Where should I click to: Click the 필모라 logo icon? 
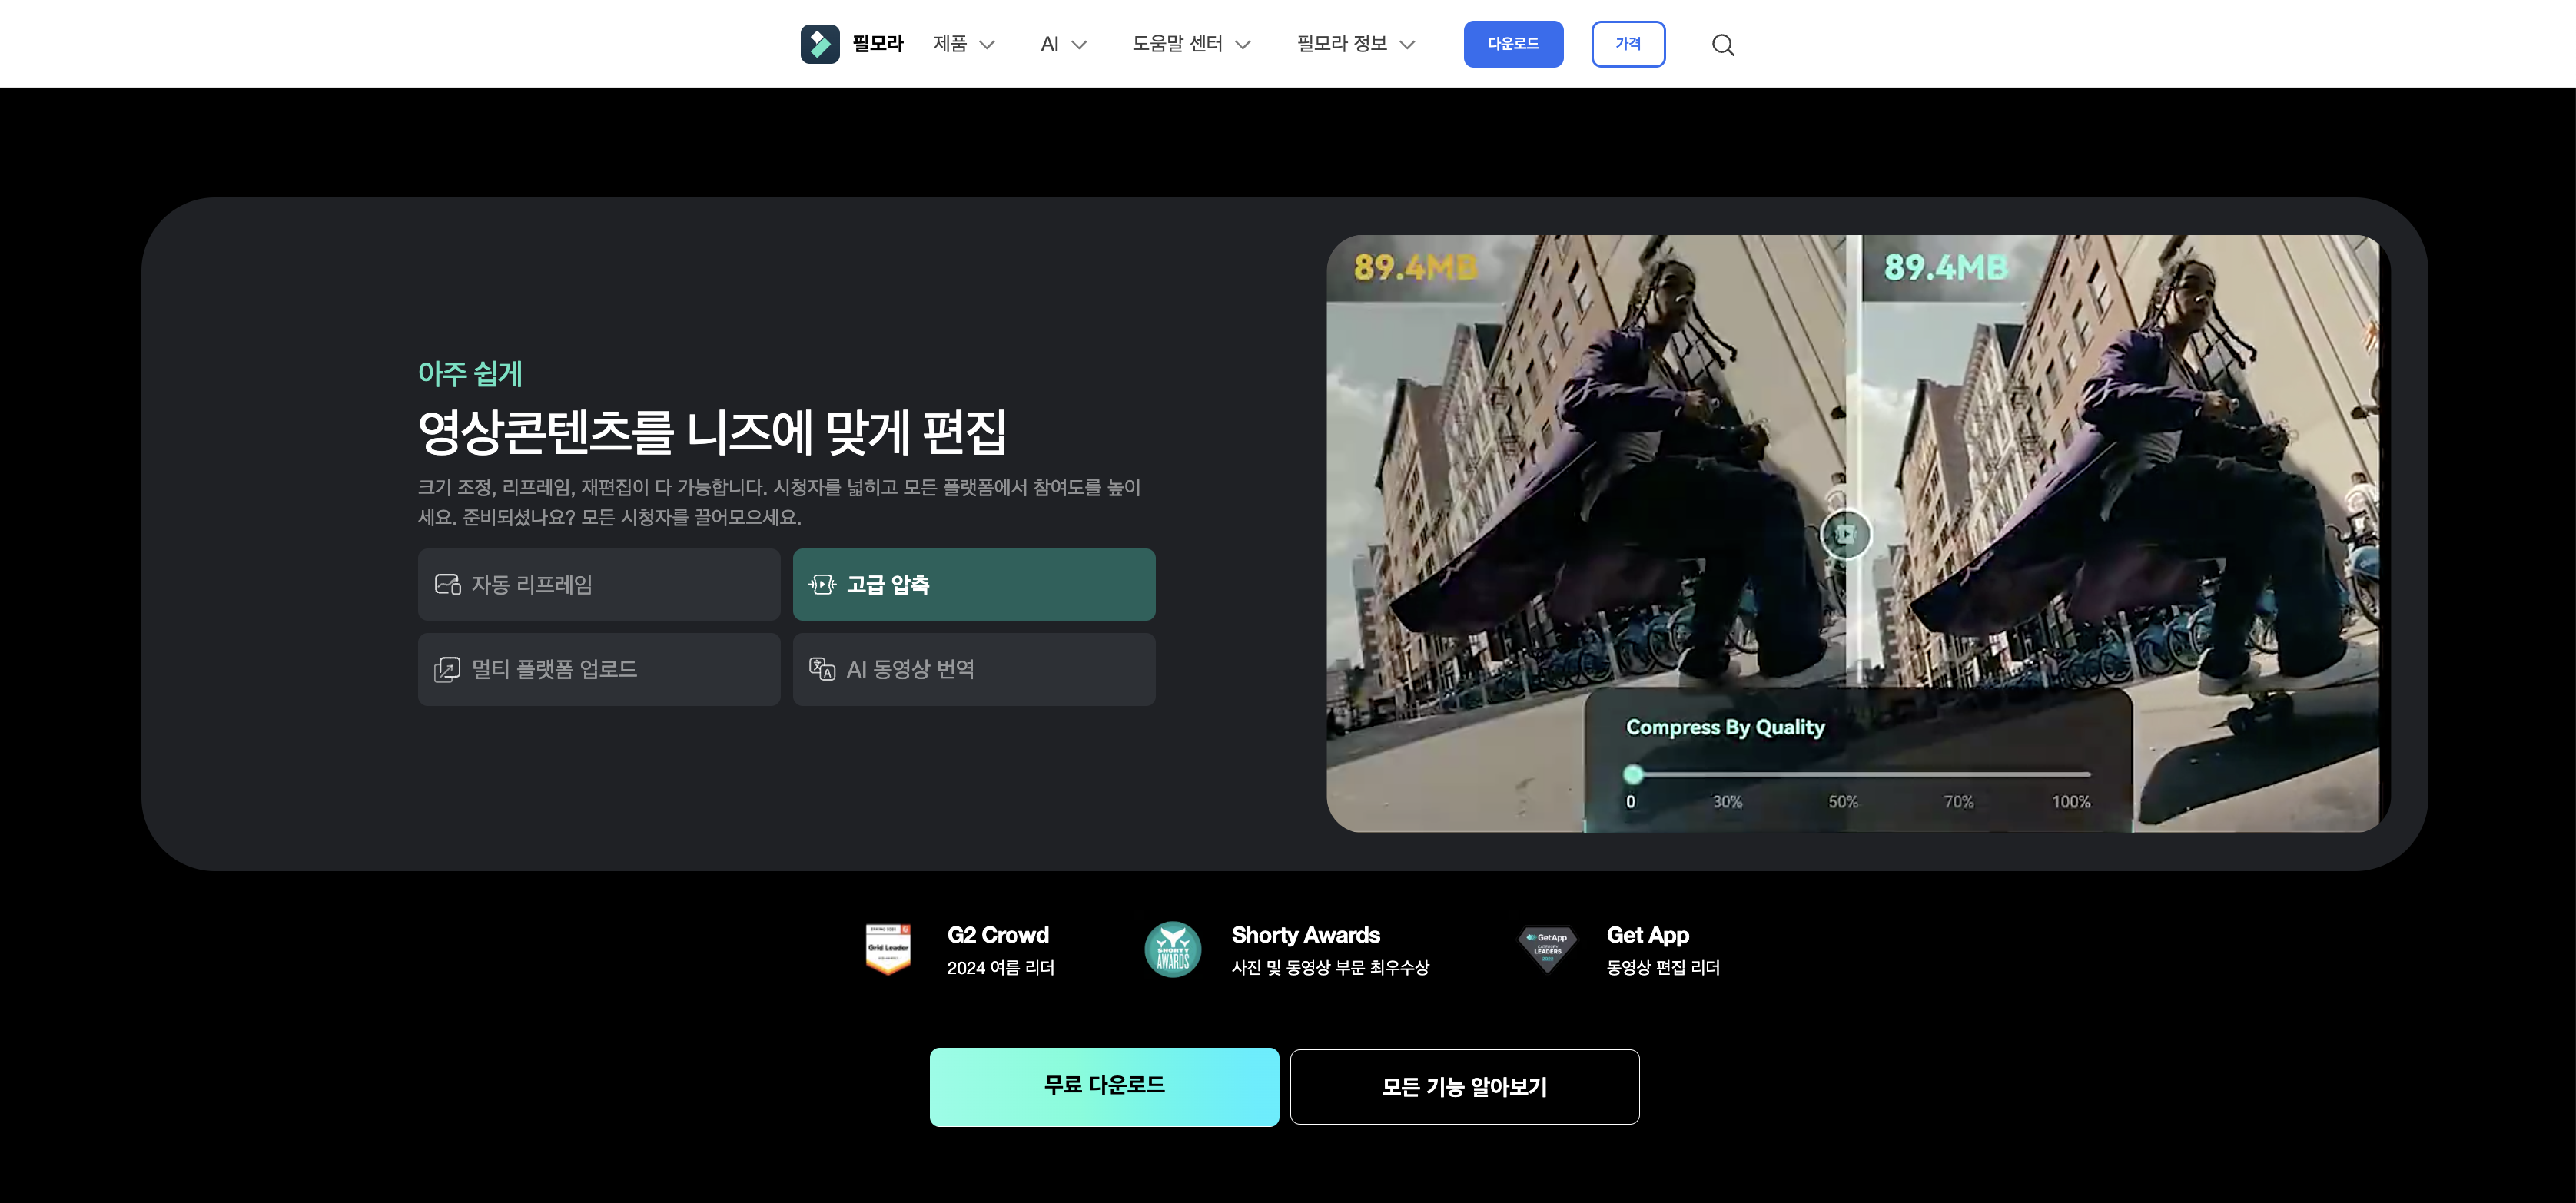pos(820,43)
